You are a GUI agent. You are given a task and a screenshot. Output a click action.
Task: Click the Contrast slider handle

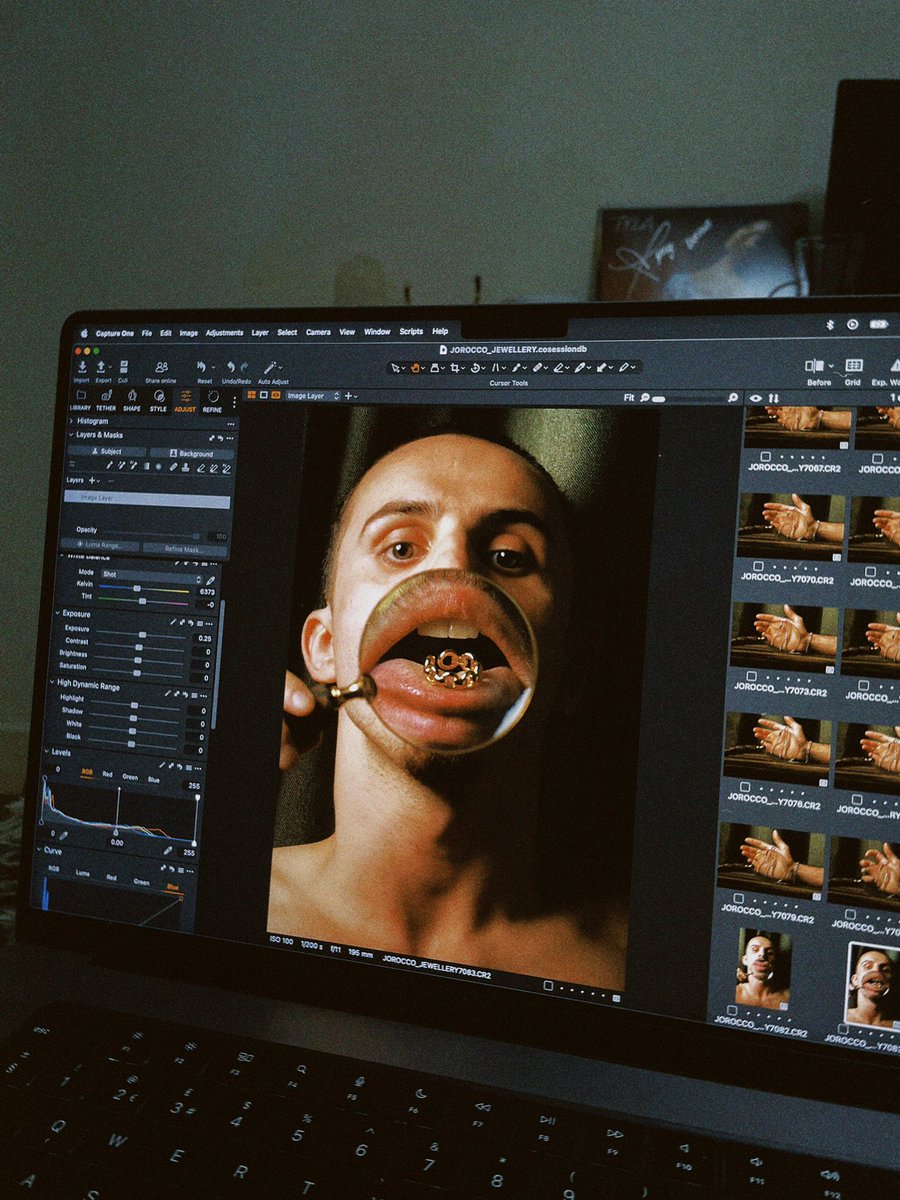tap(139, 647)
